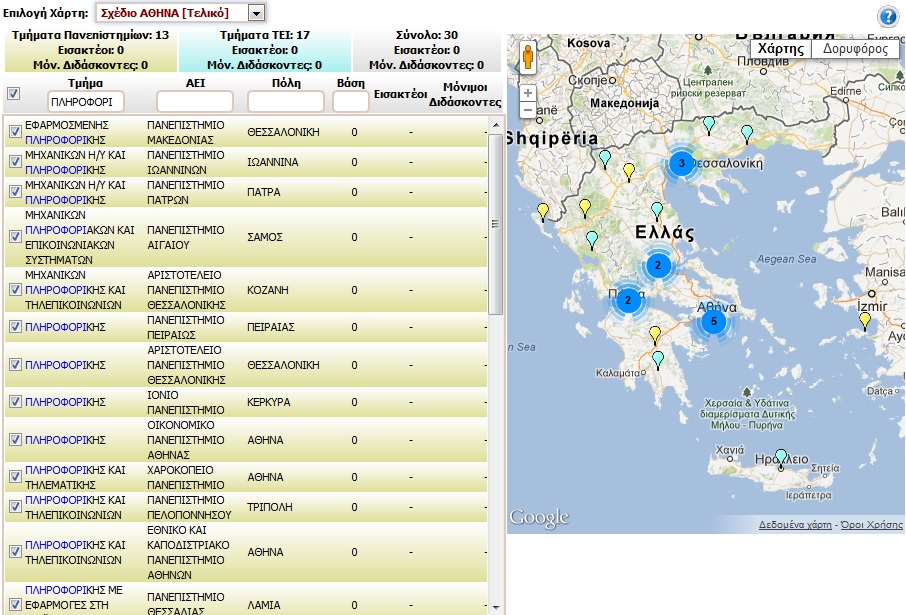Screen dimensions: 906x615
Task: Click the yellow marker near Izmir
Action: click(x=865, y=320)
